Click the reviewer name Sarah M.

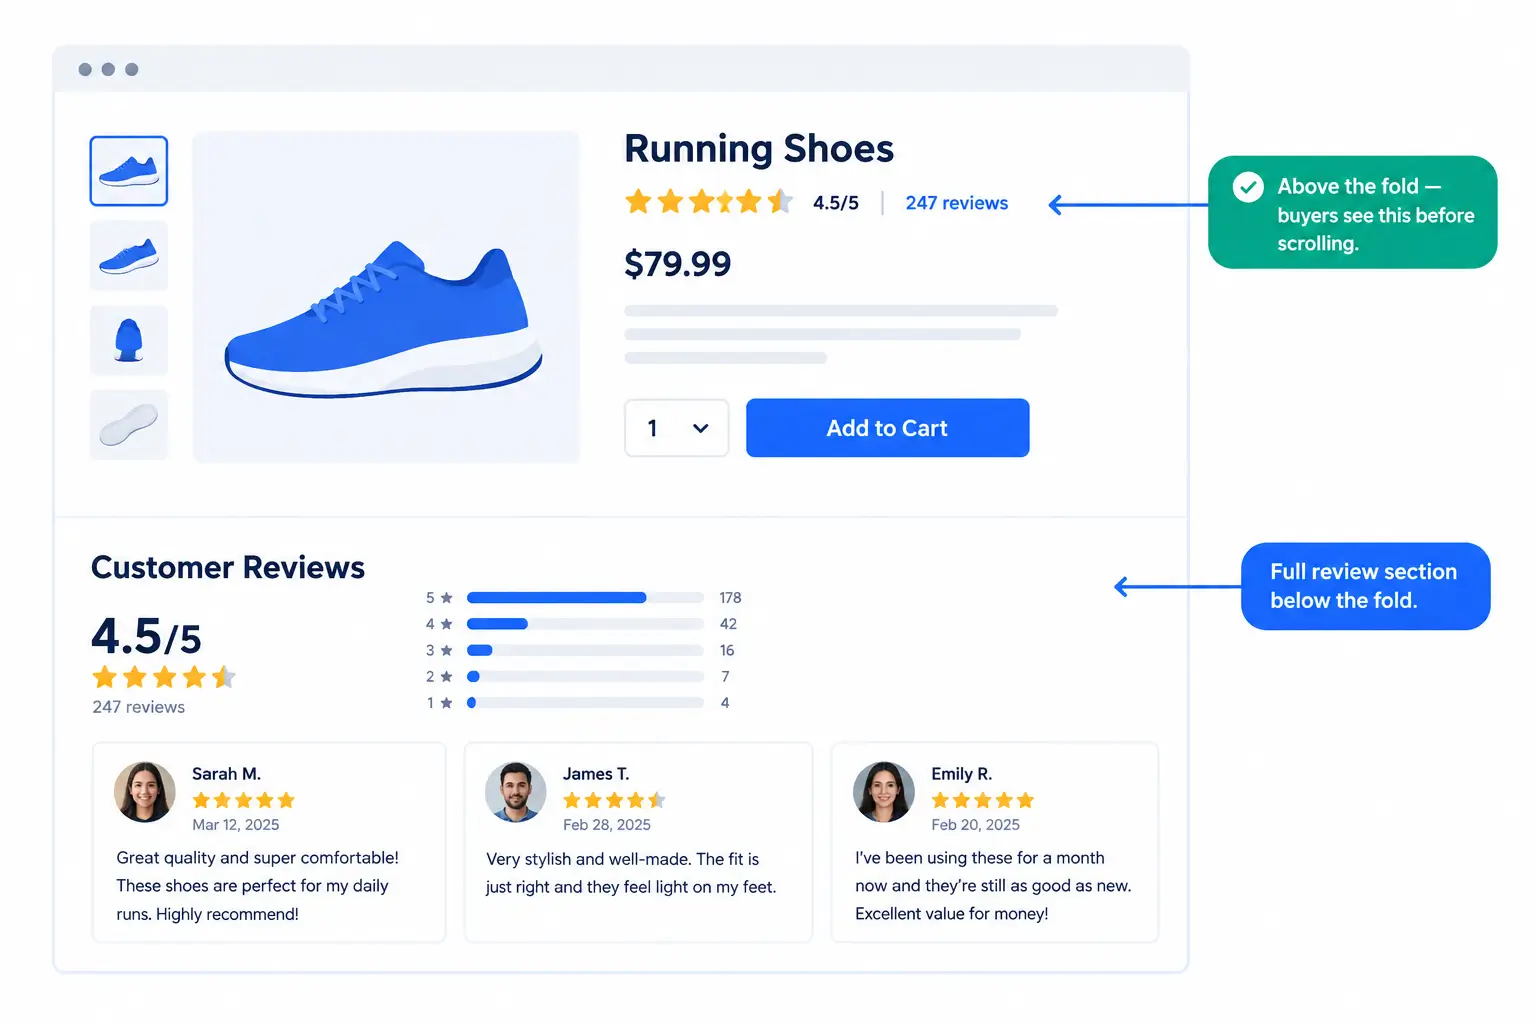(226, 774)
